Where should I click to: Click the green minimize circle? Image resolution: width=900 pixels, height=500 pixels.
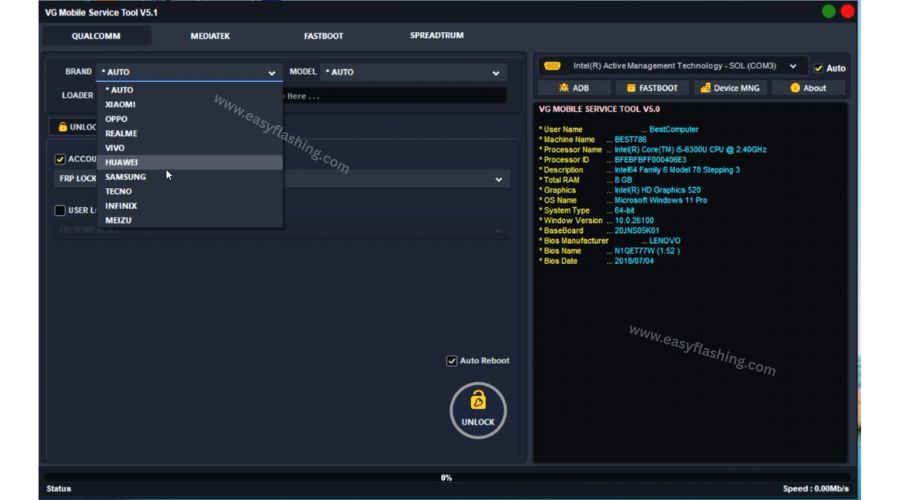[828, 11]
